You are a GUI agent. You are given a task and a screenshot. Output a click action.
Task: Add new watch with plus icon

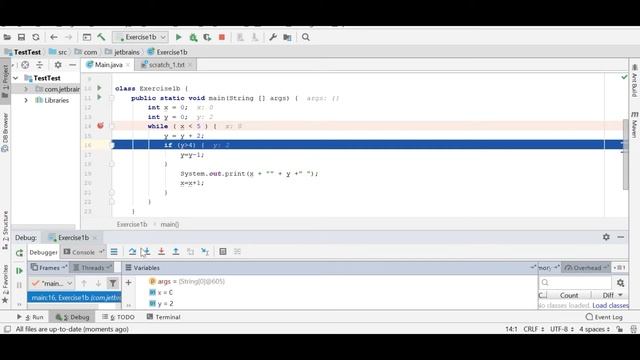tap(128, 282)
